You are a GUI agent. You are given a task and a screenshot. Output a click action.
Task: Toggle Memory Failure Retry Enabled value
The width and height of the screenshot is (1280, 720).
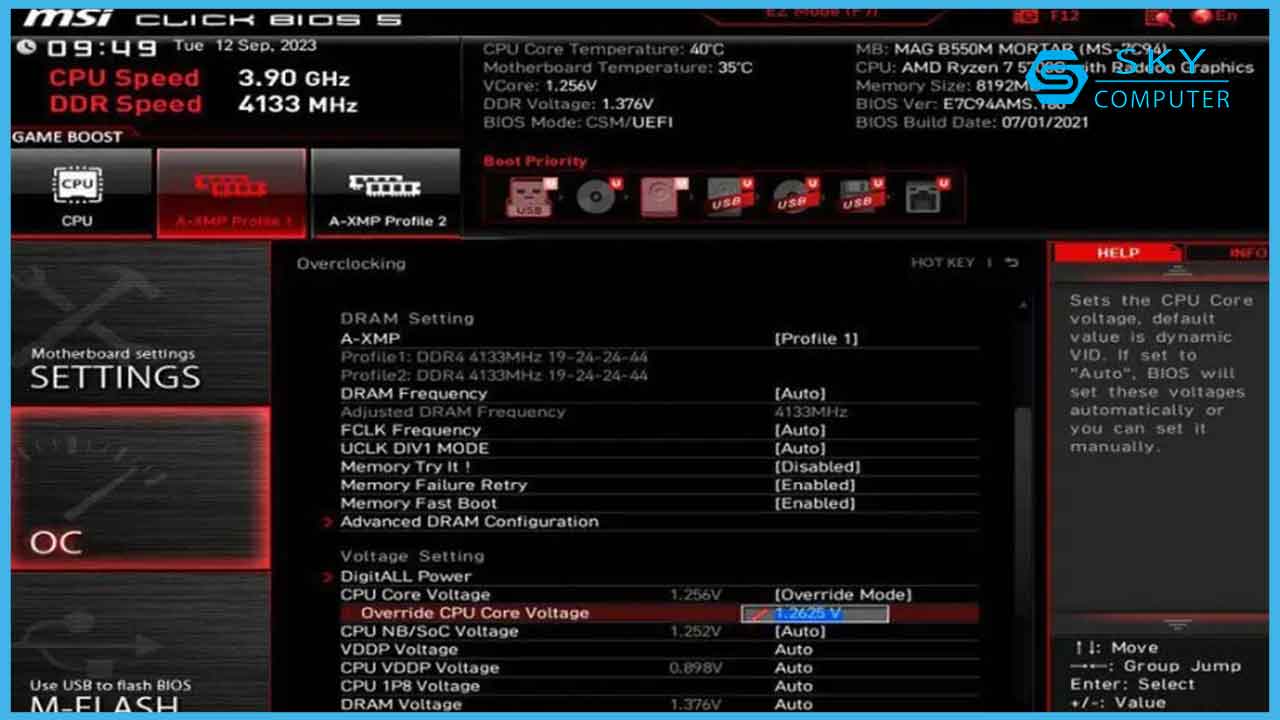click(815, 485)
